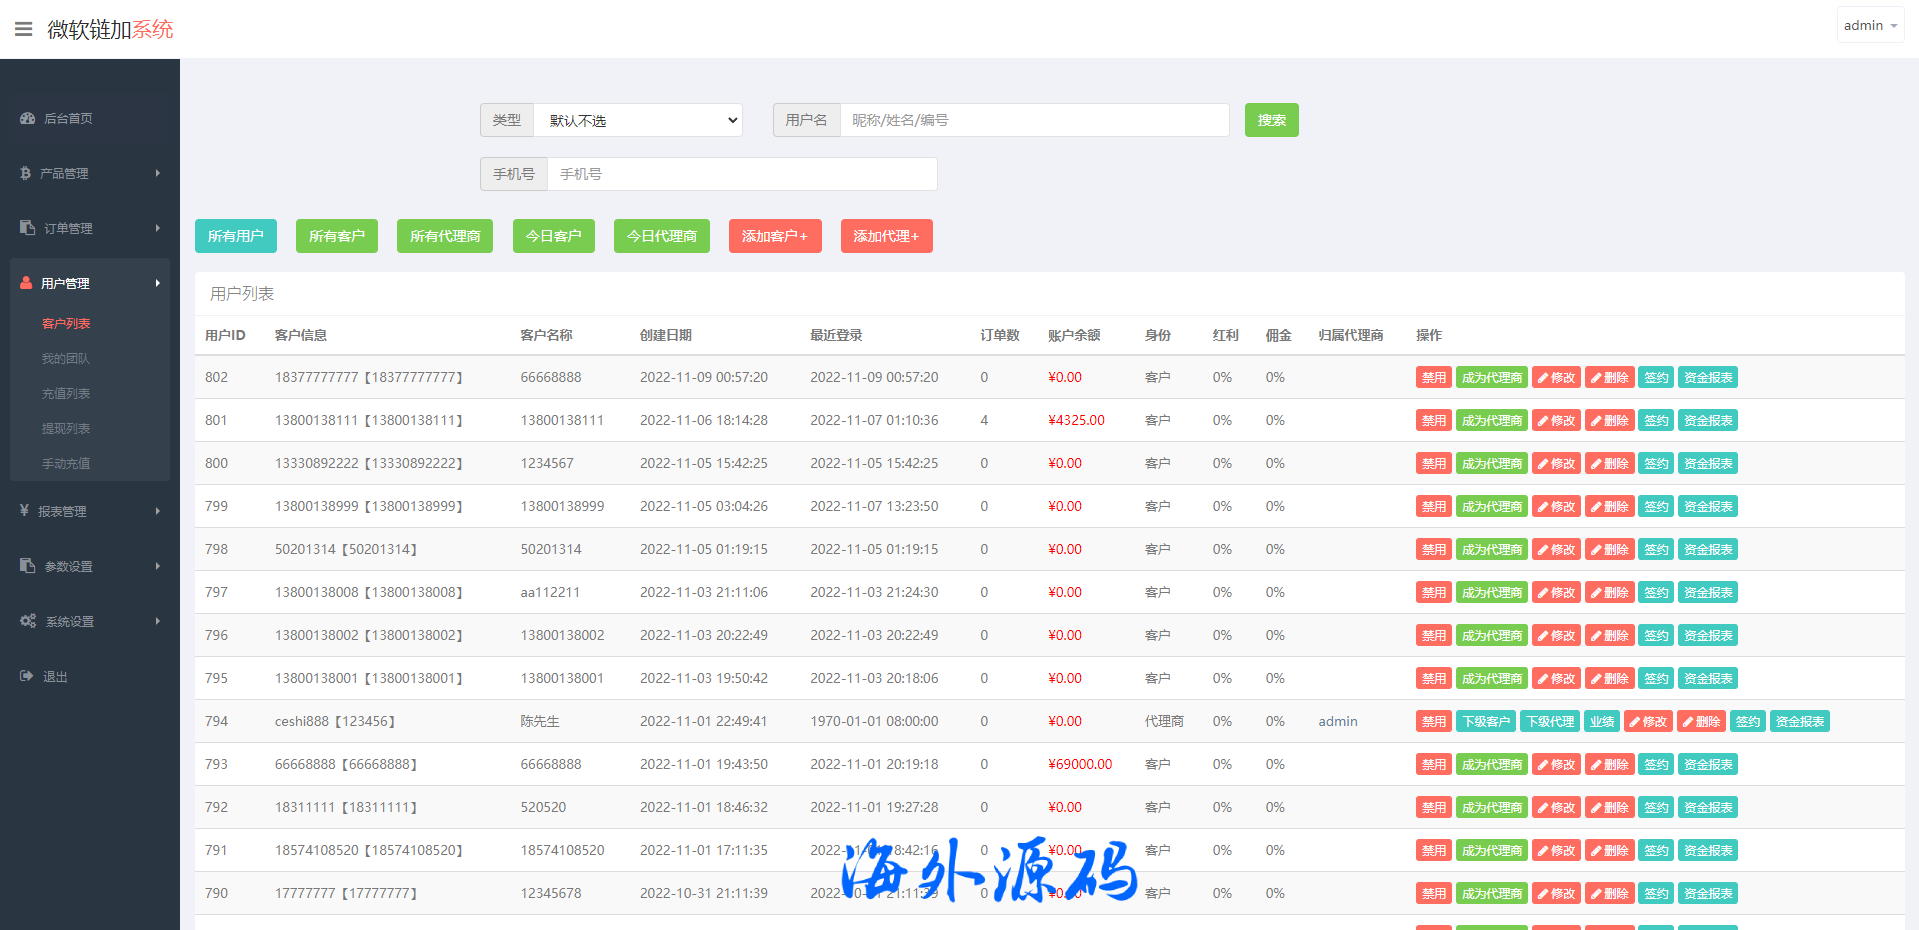
Task: Click the user icon beside 用户管理
Action: coord(27,283)
